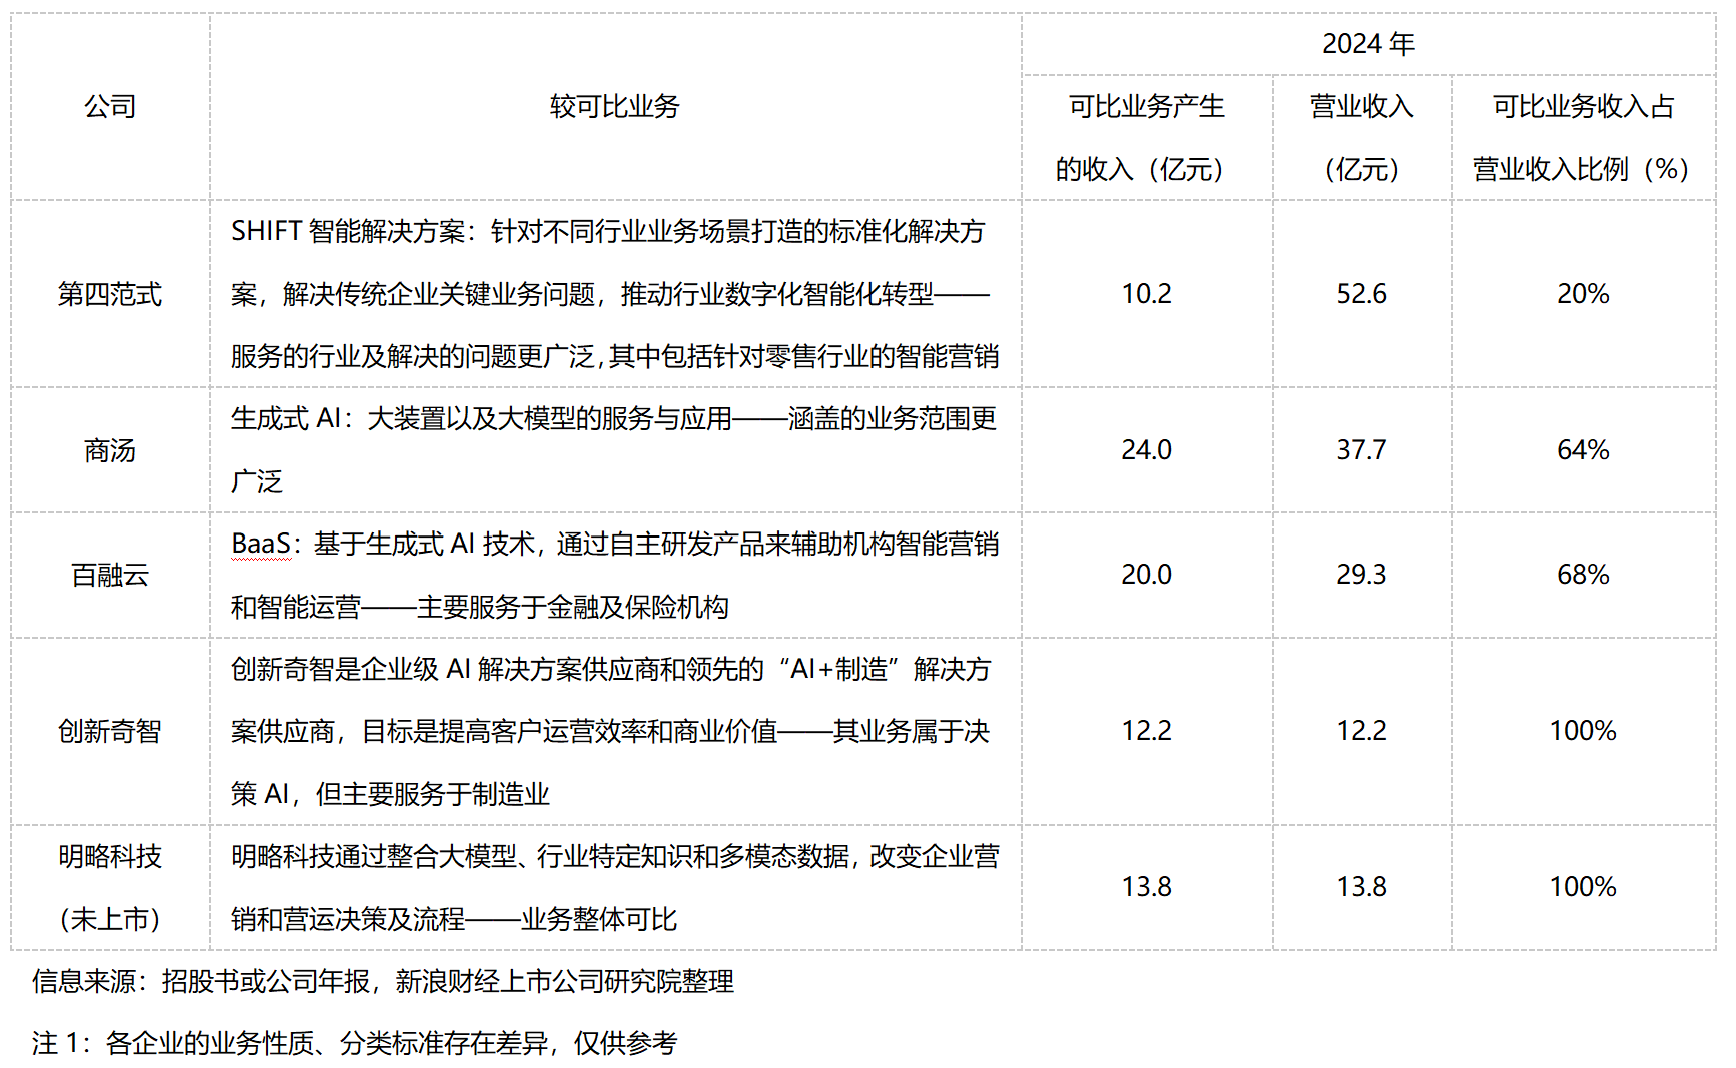This screenshot has width=1736, height=1068.
Task: Click the 创新奇智 AI+制造 description
Action: click(x=615, y=731)
